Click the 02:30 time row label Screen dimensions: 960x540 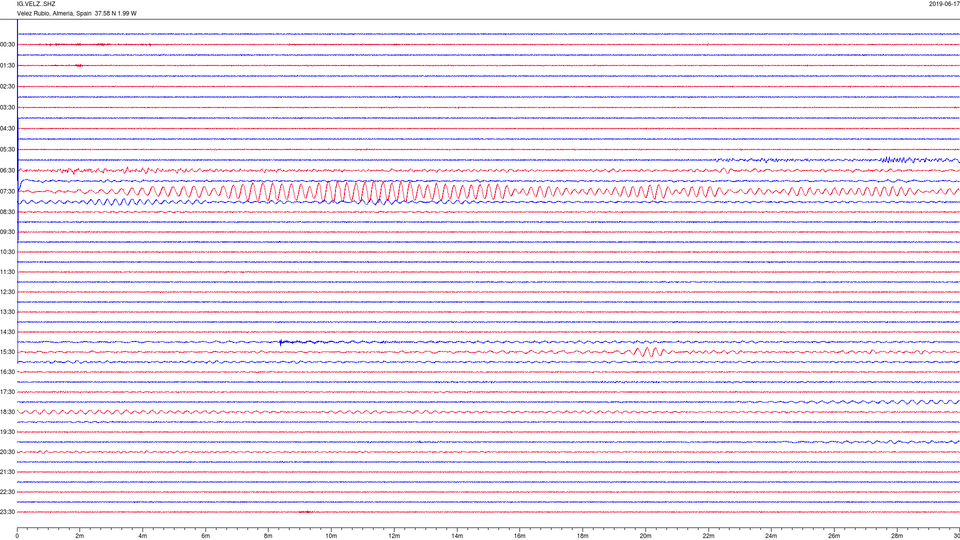point(7,86)
